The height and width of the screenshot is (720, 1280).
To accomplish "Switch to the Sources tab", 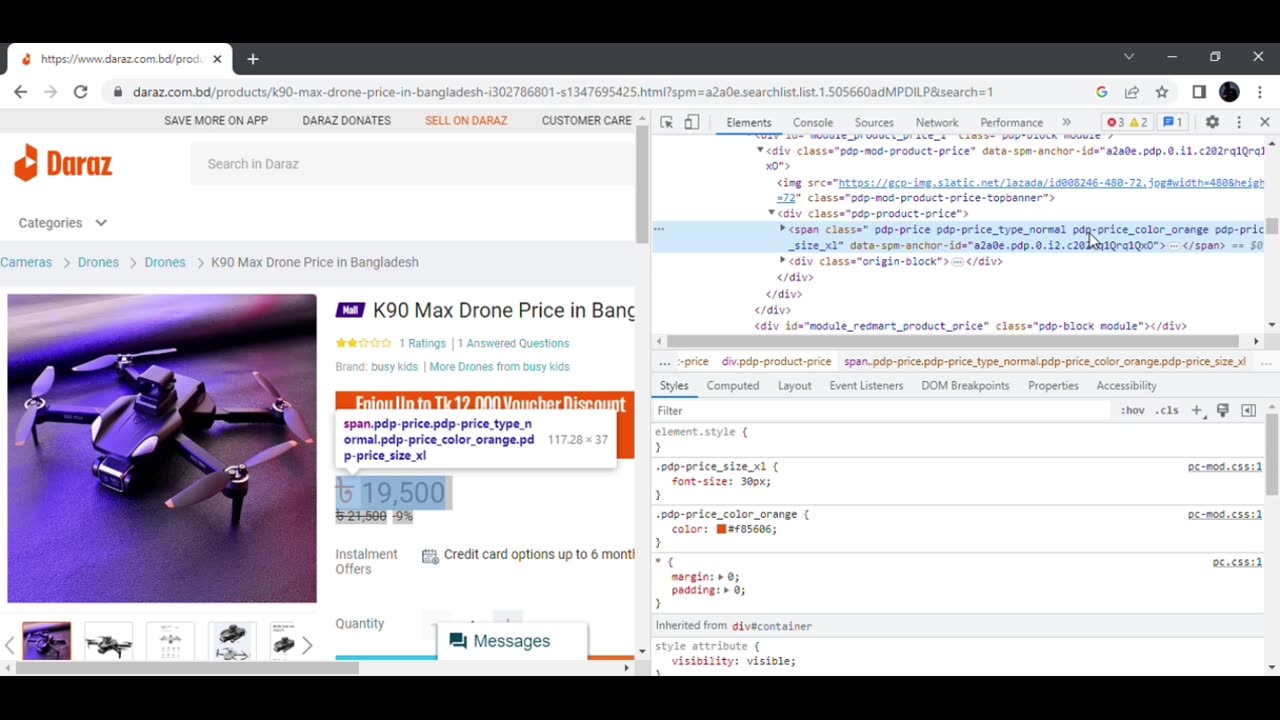I will (874, 122).
